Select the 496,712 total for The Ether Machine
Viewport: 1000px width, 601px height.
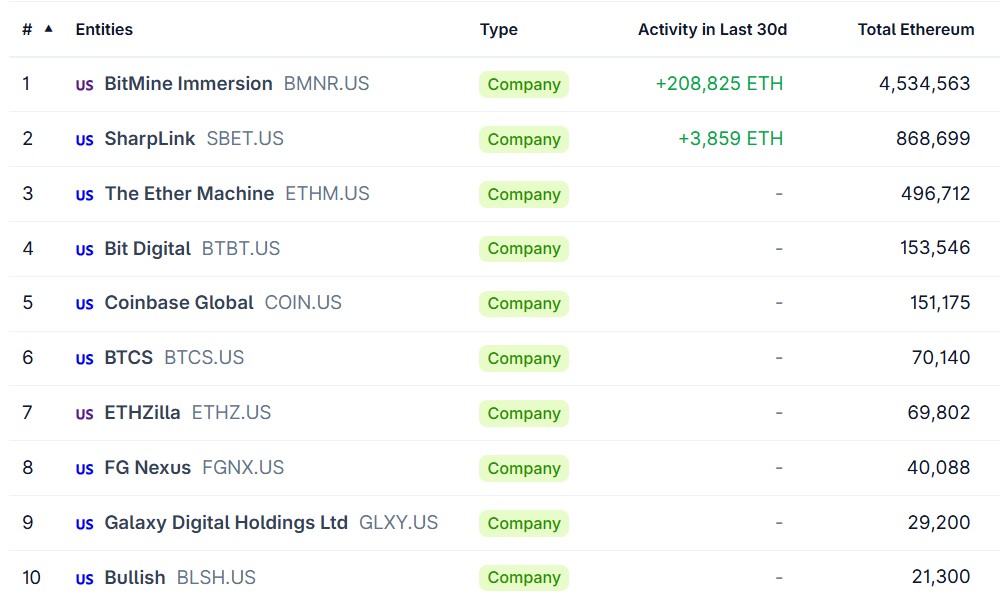(936, 194)
